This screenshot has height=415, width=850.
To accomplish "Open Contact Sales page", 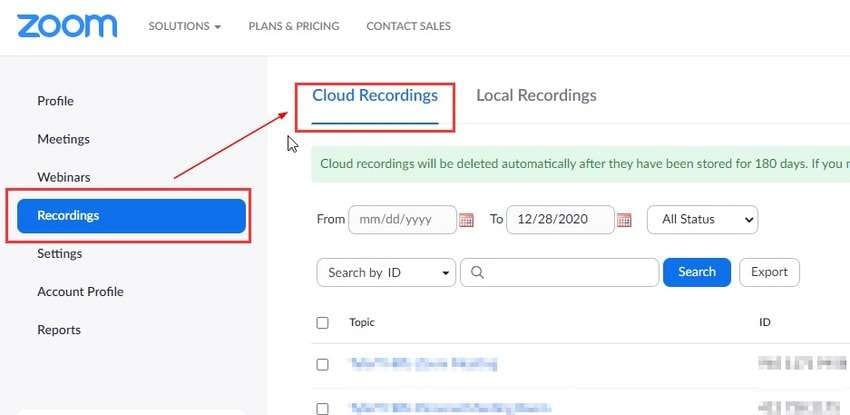I will point(408,26).
